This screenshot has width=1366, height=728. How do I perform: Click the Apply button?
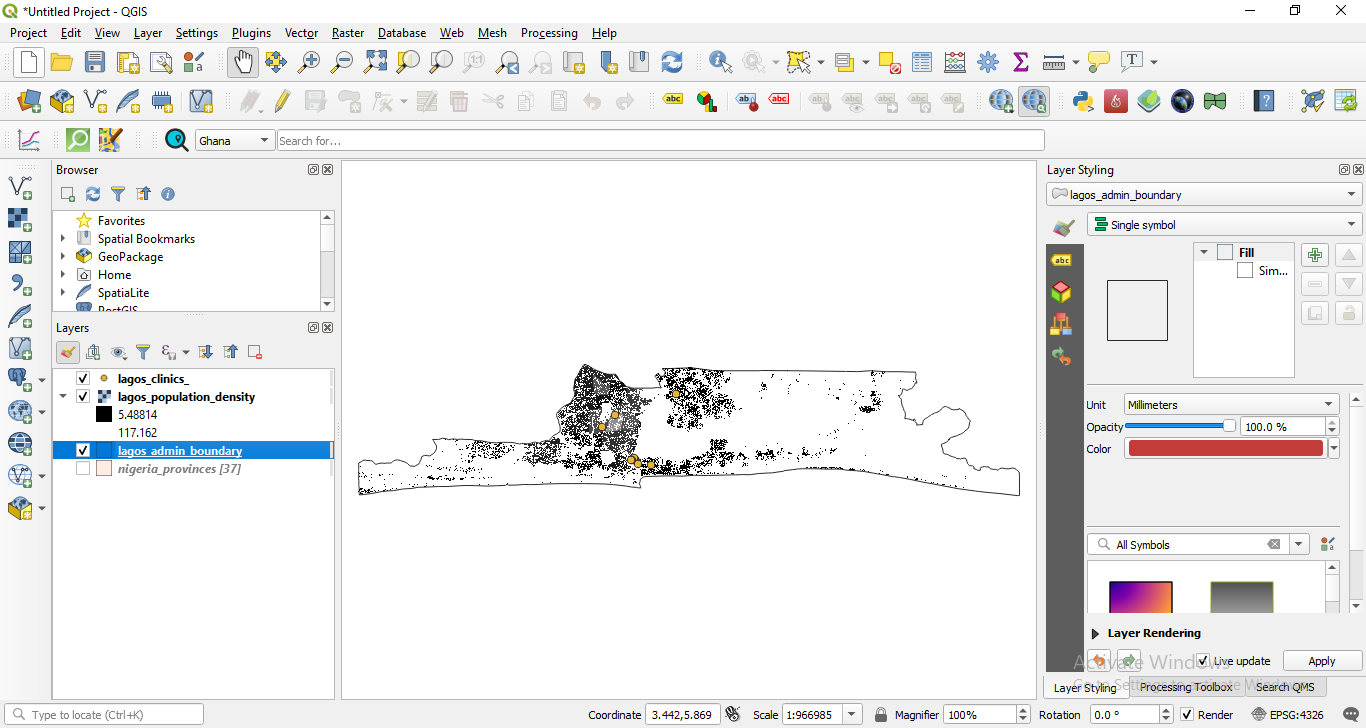coord(1322,661)
